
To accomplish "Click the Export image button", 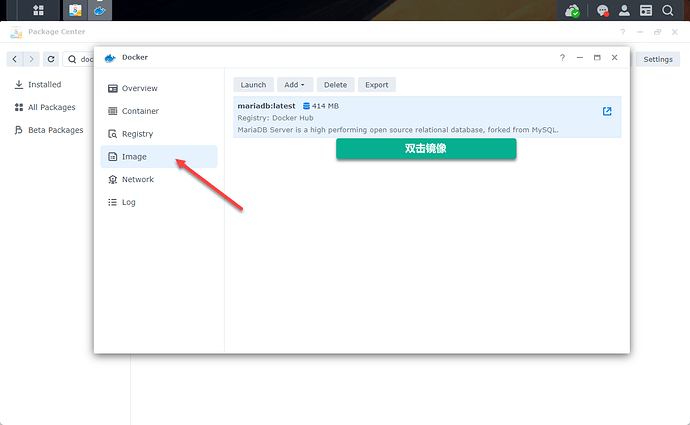I will 377,84.
